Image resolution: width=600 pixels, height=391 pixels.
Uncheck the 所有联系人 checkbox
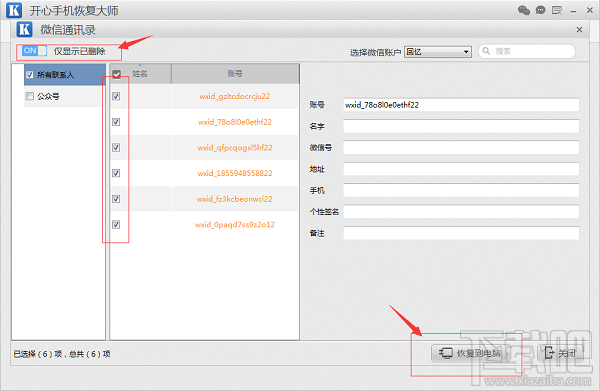(x=29, y=75)
